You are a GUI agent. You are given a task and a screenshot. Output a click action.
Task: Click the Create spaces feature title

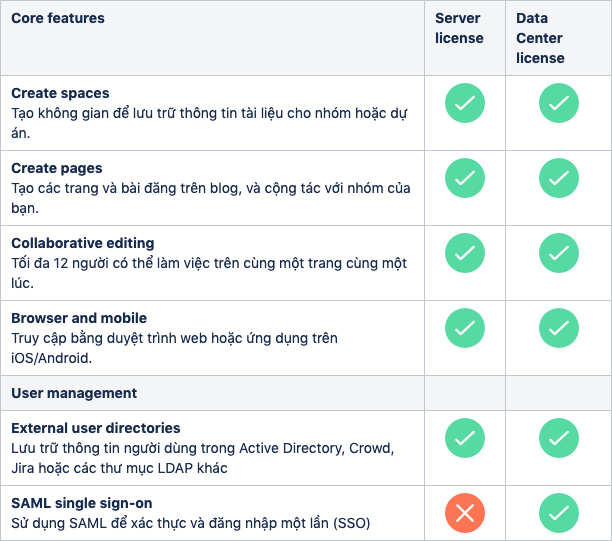[x=60, y=93]
